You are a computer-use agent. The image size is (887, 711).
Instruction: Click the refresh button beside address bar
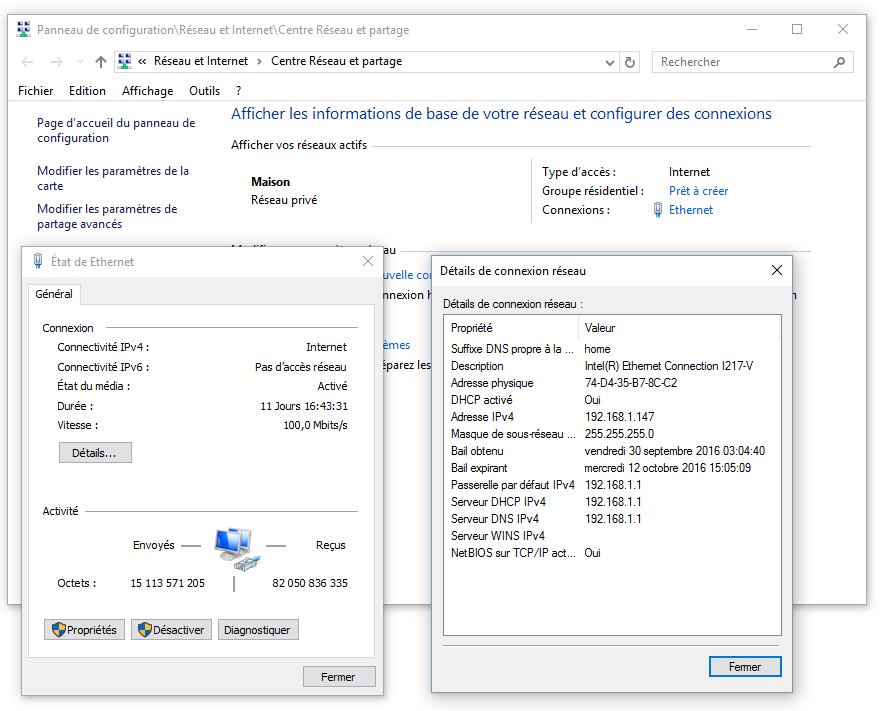(630, 62)
